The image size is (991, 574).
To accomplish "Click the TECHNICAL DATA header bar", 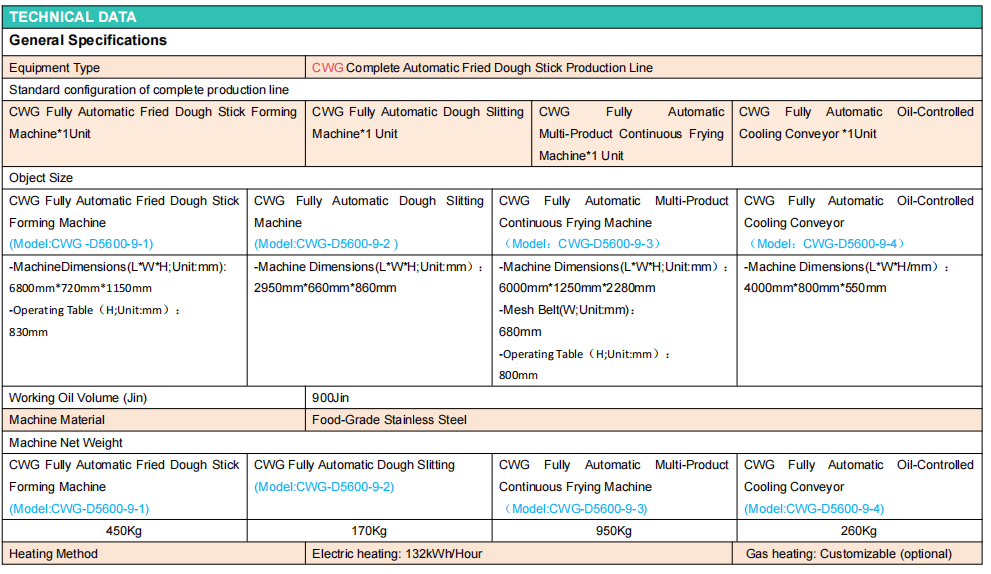I will click(74, 17).
